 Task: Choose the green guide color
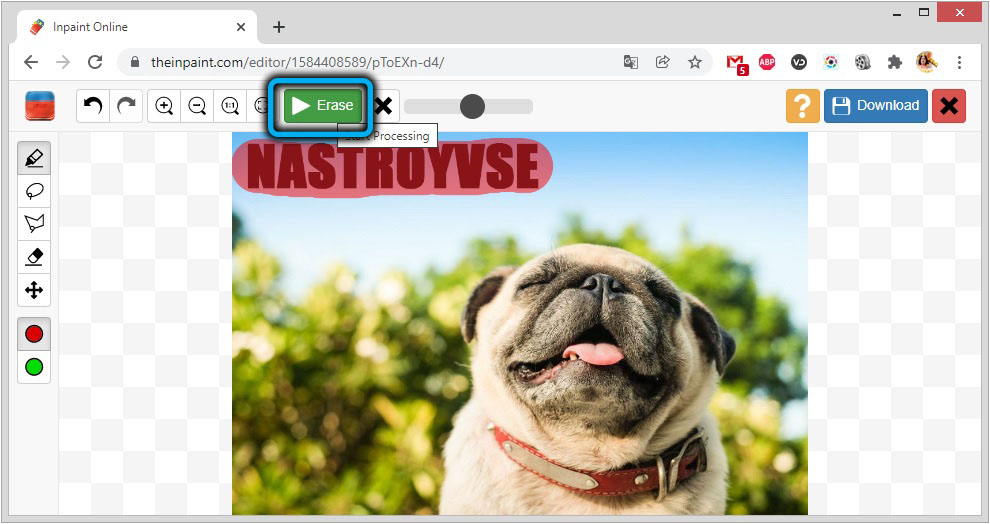point(34,367)
